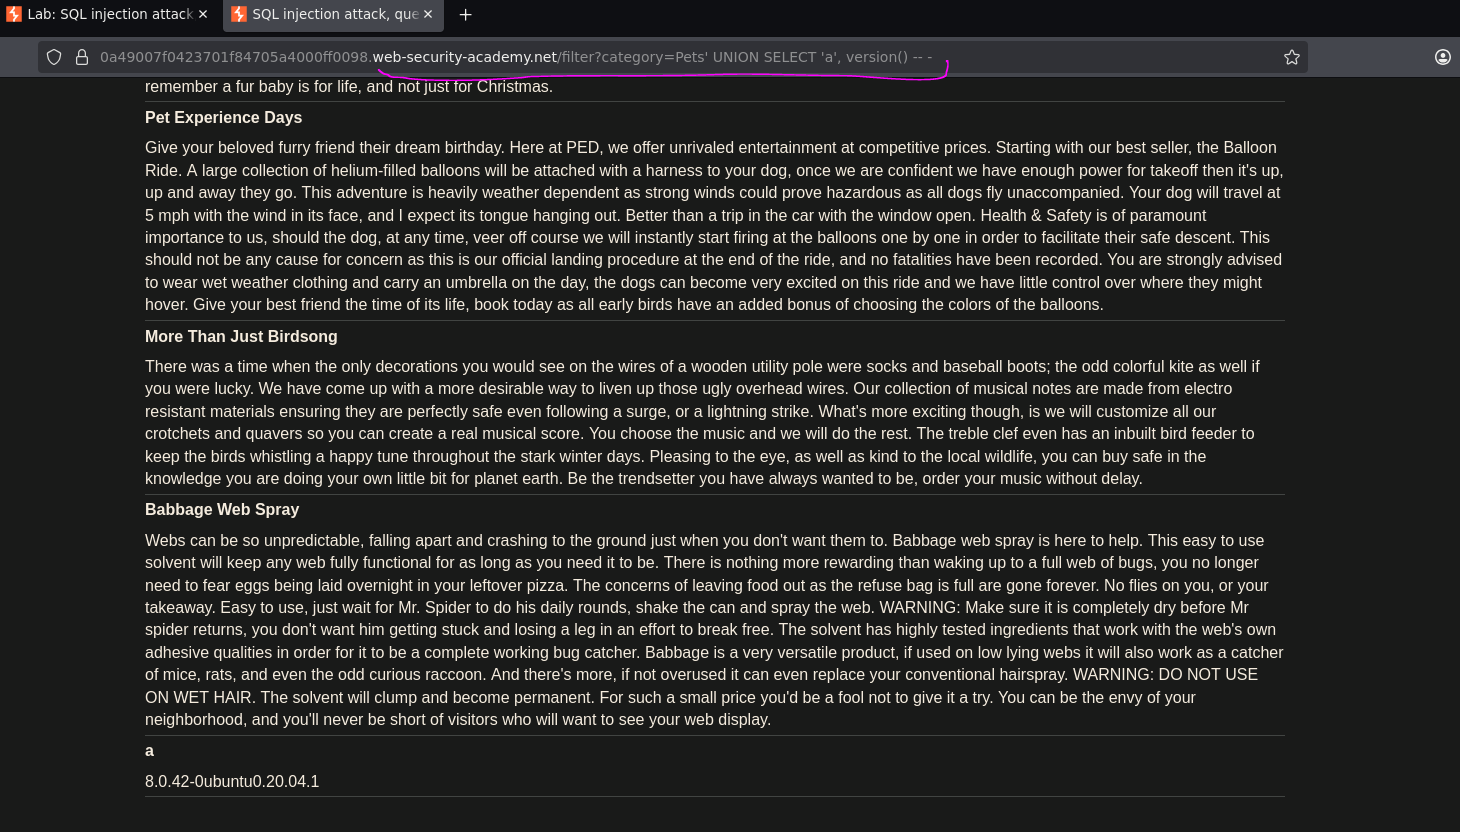
Task: Close the 'SQL injection attack, que' tab
Action: (428, 14)
